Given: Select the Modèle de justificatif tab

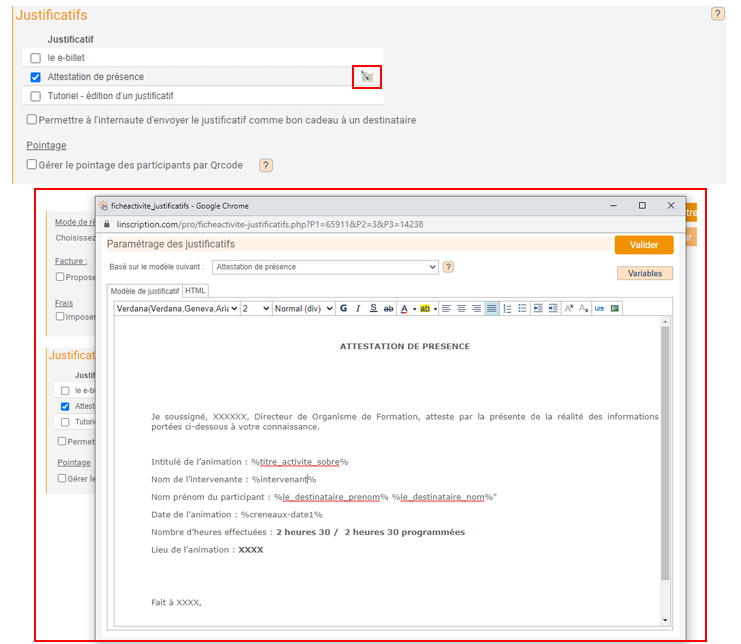Looking at the screenshot, I should pos(144,290).
